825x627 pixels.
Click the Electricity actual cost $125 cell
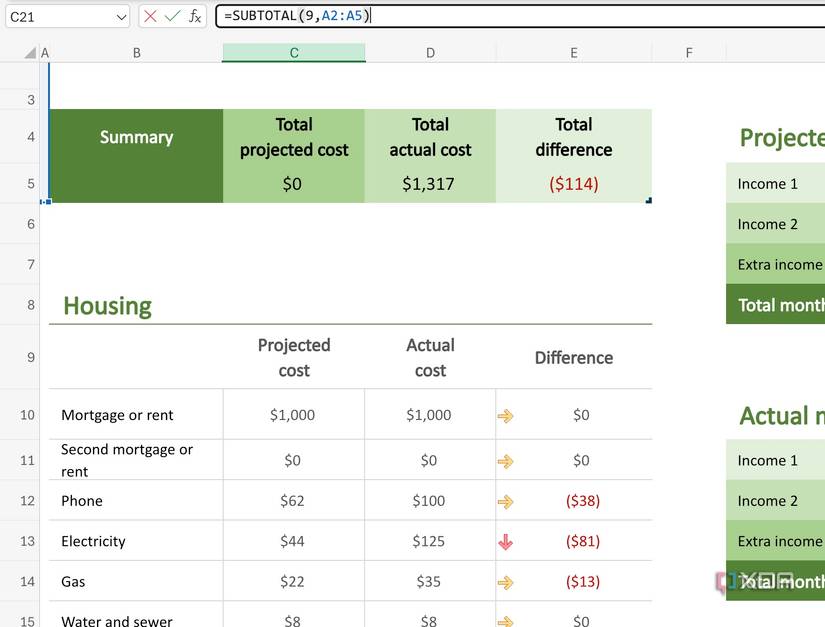tap(429, 542)
